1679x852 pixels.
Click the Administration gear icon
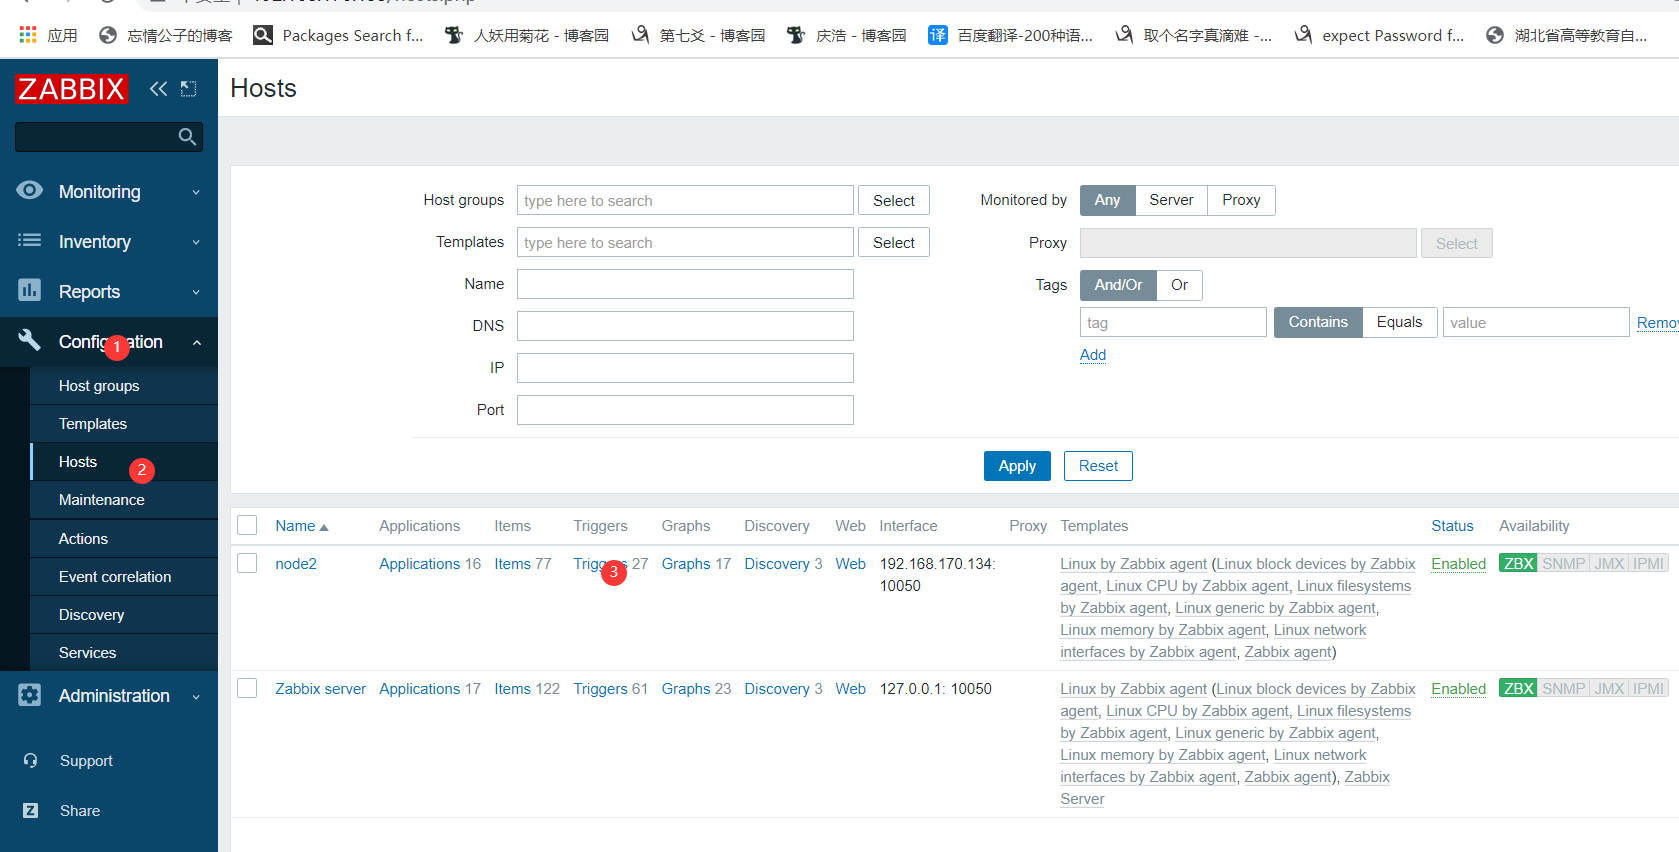30,695
